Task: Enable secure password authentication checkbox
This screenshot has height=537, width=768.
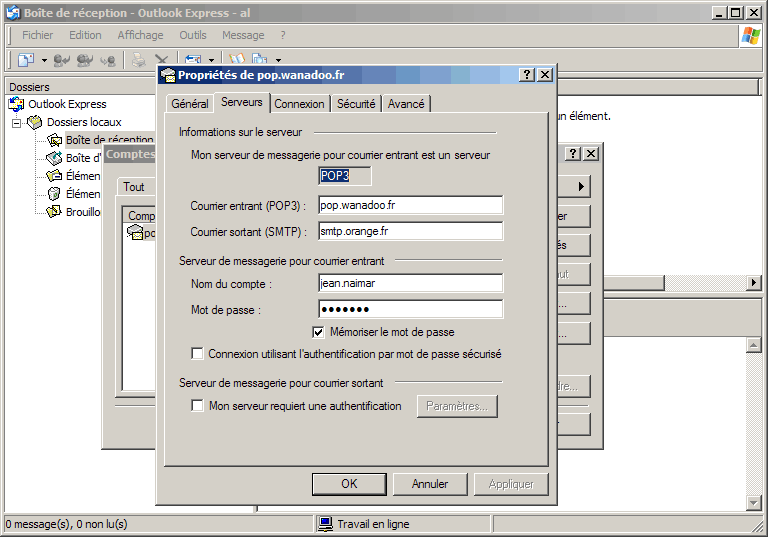Action: [197, 354]
